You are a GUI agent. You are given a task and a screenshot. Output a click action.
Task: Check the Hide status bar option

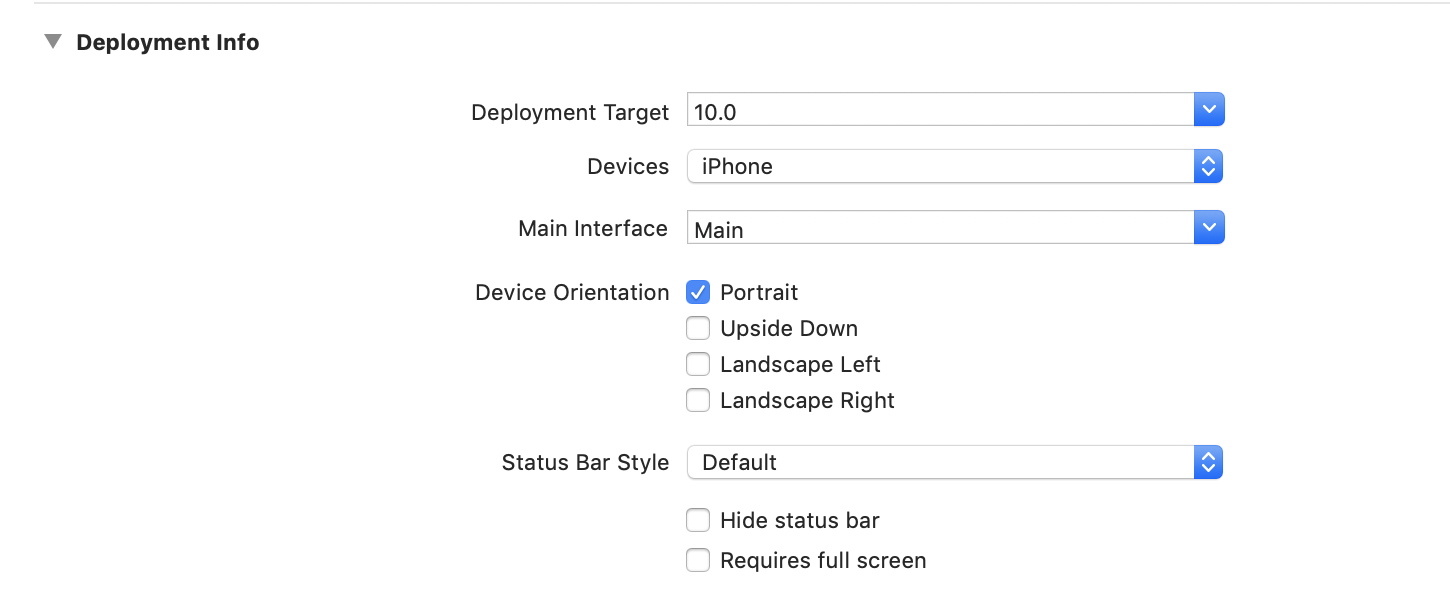(698, 520)
